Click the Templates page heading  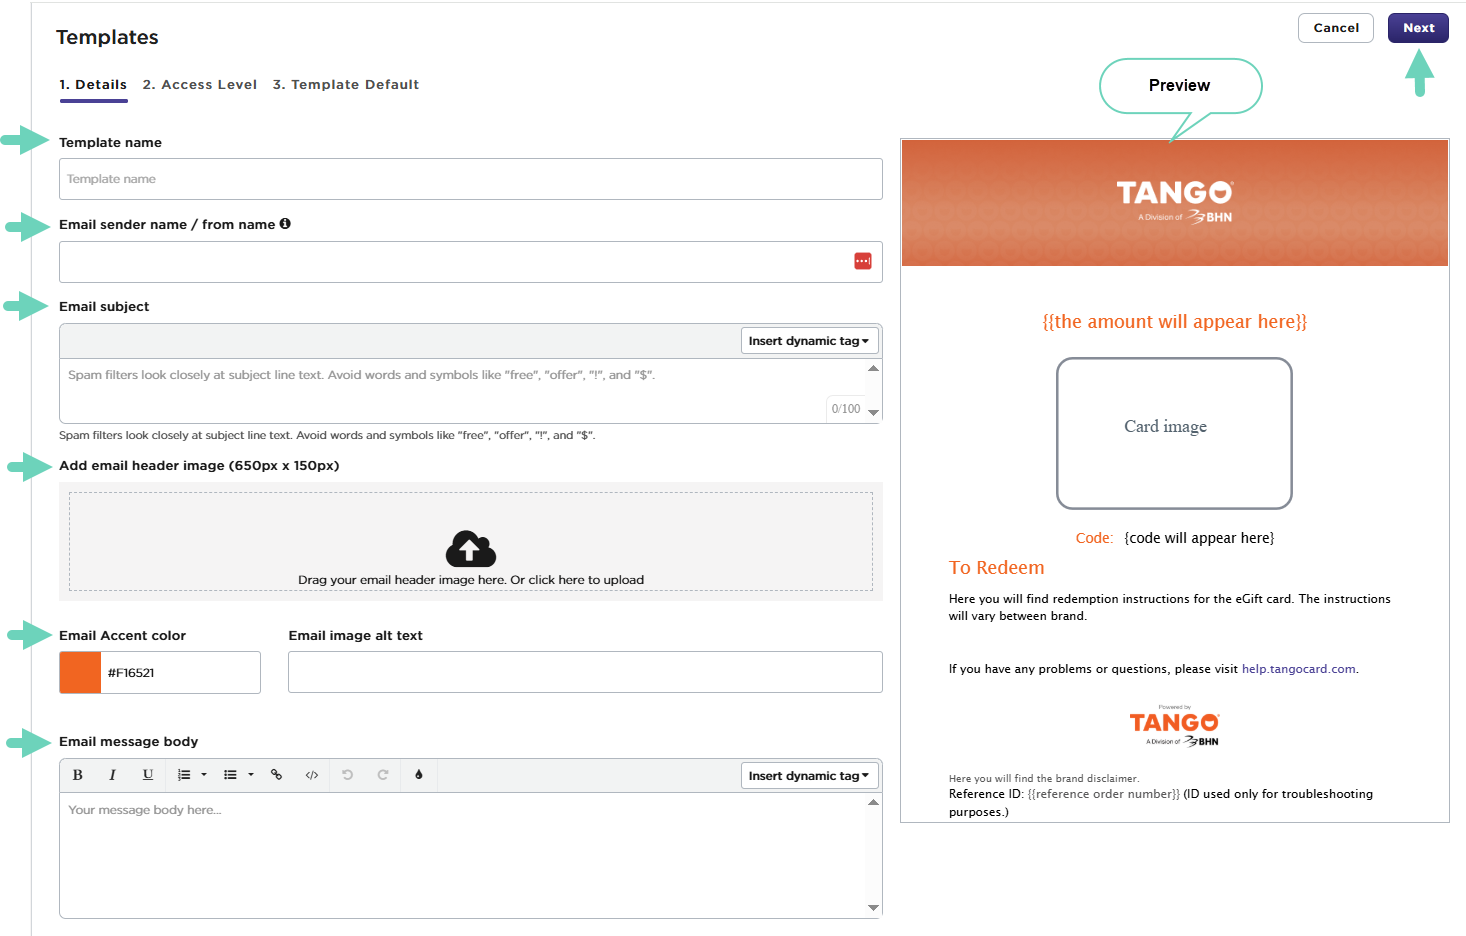pos(107,37)
